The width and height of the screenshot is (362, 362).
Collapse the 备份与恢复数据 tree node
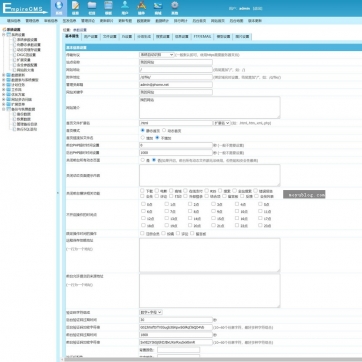[4, 109]
